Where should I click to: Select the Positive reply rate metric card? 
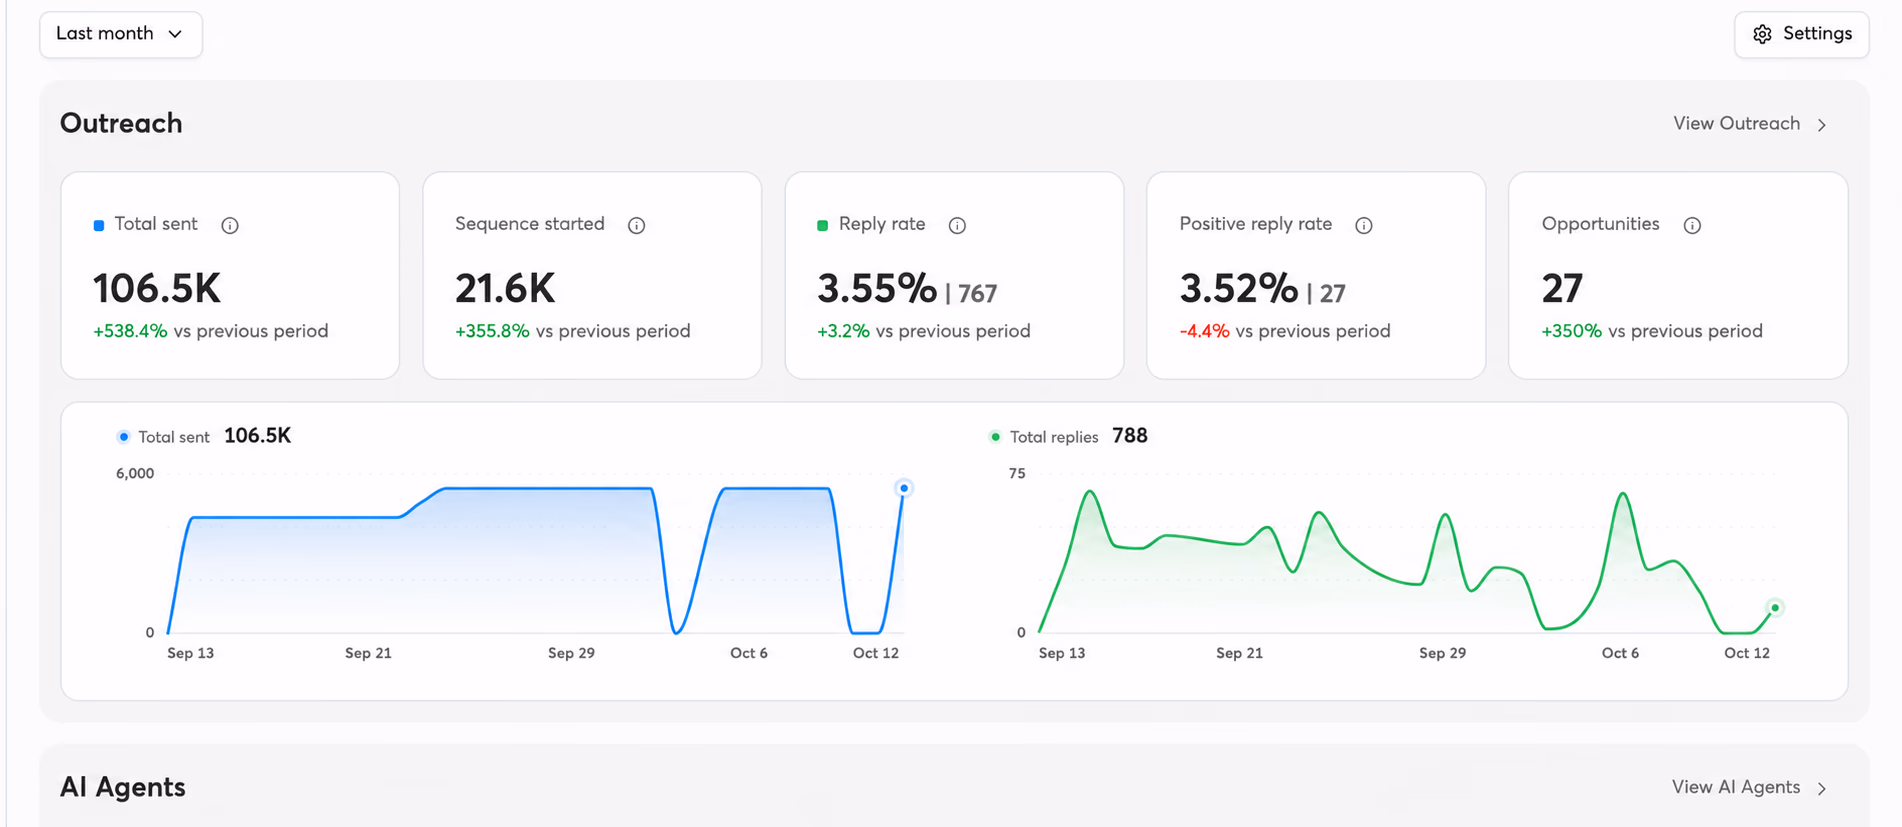pos(1316,275)
